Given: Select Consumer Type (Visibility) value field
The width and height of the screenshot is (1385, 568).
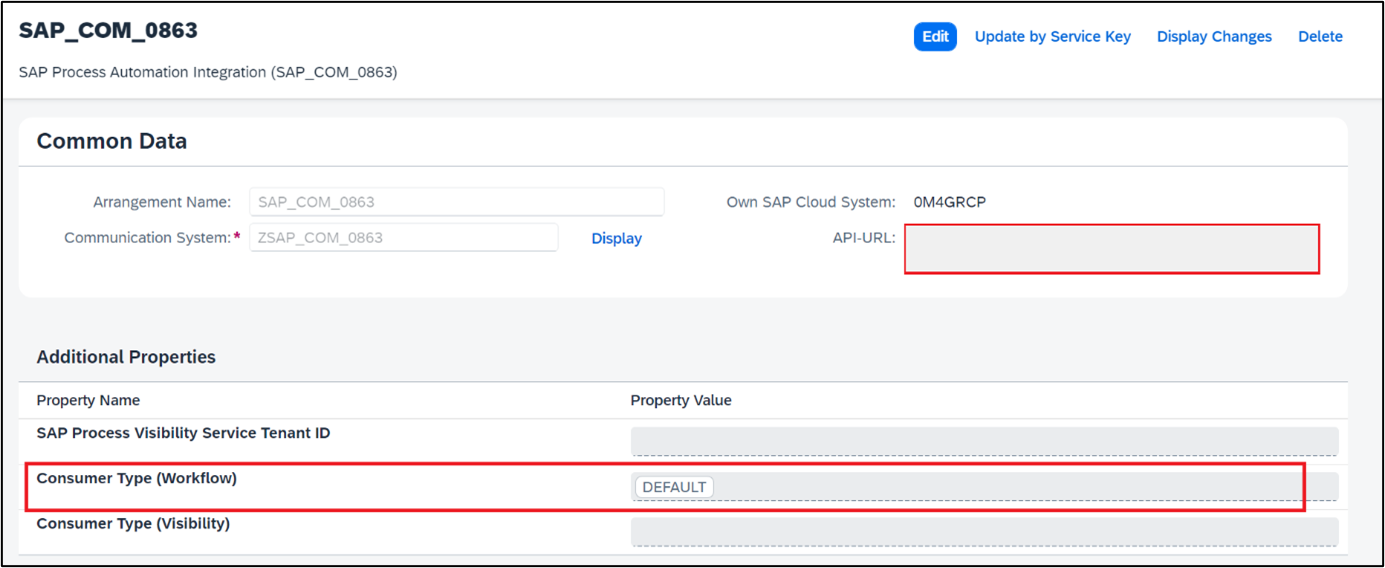Looking at the screenshot, I should pos(984,532).
